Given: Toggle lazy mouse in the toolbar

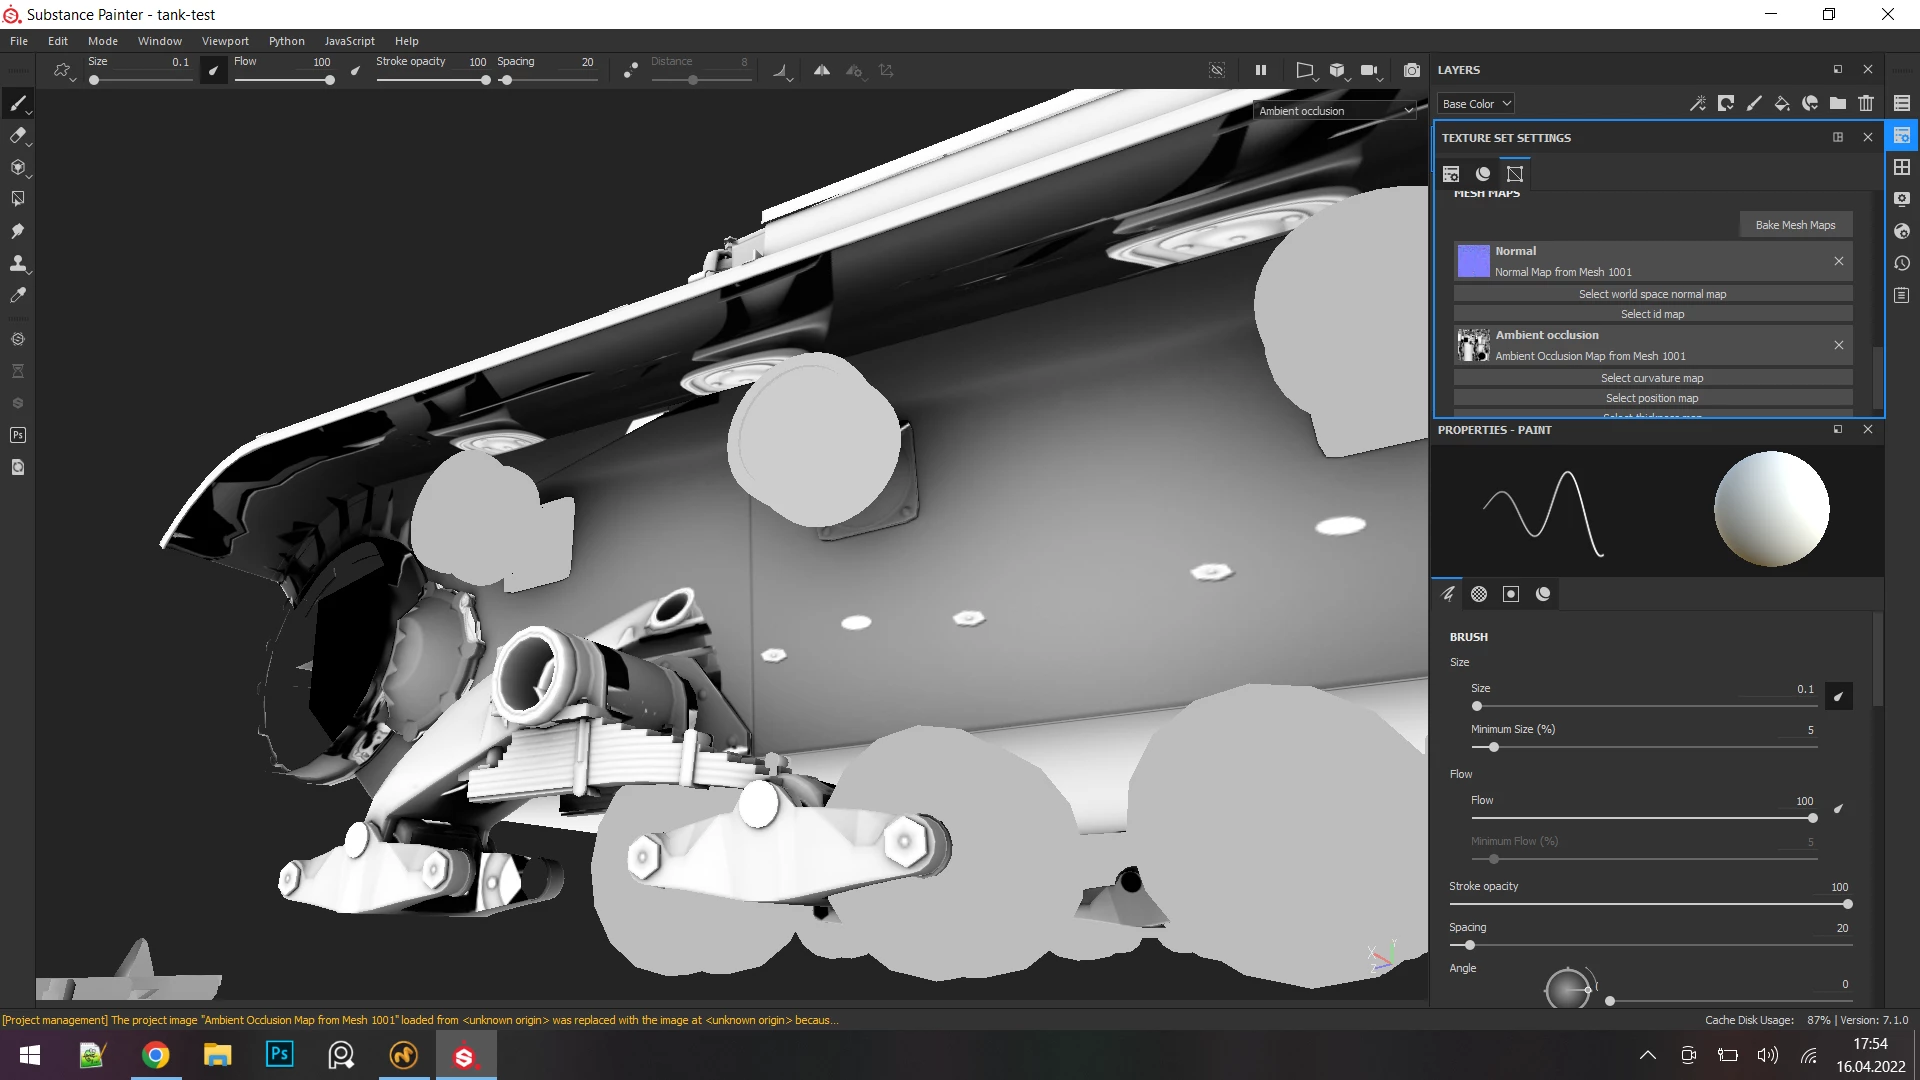Looking at the screenshot, I should point(631,71).
